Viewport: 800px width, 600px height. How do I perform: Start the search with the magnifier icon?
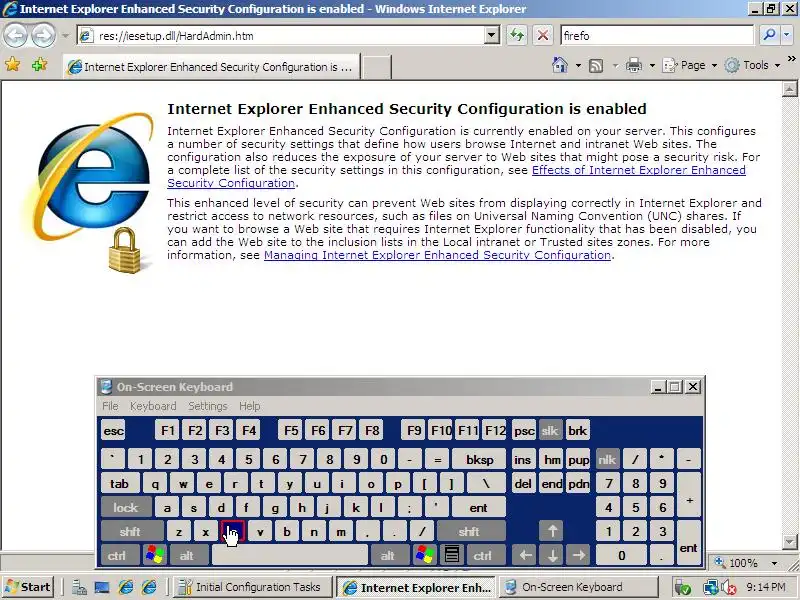(768, 35)
